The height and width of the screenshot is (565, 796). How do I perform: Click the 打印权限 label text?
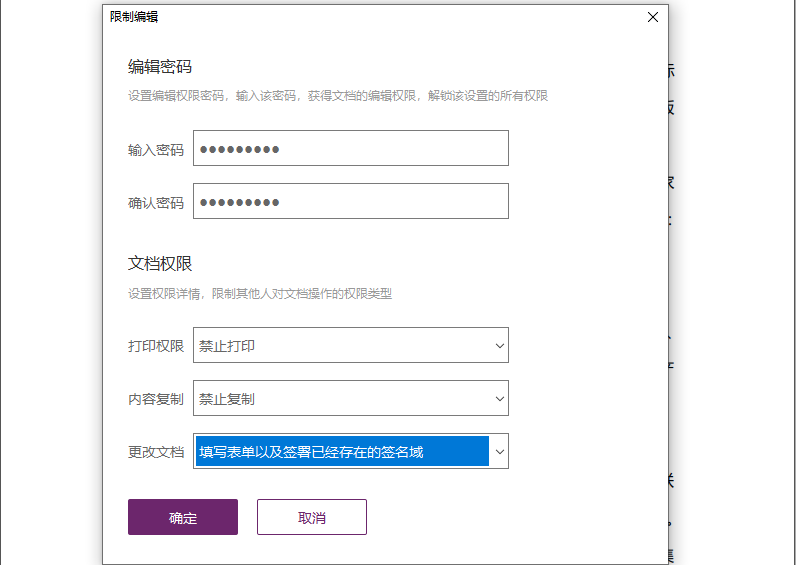point(156,346)
